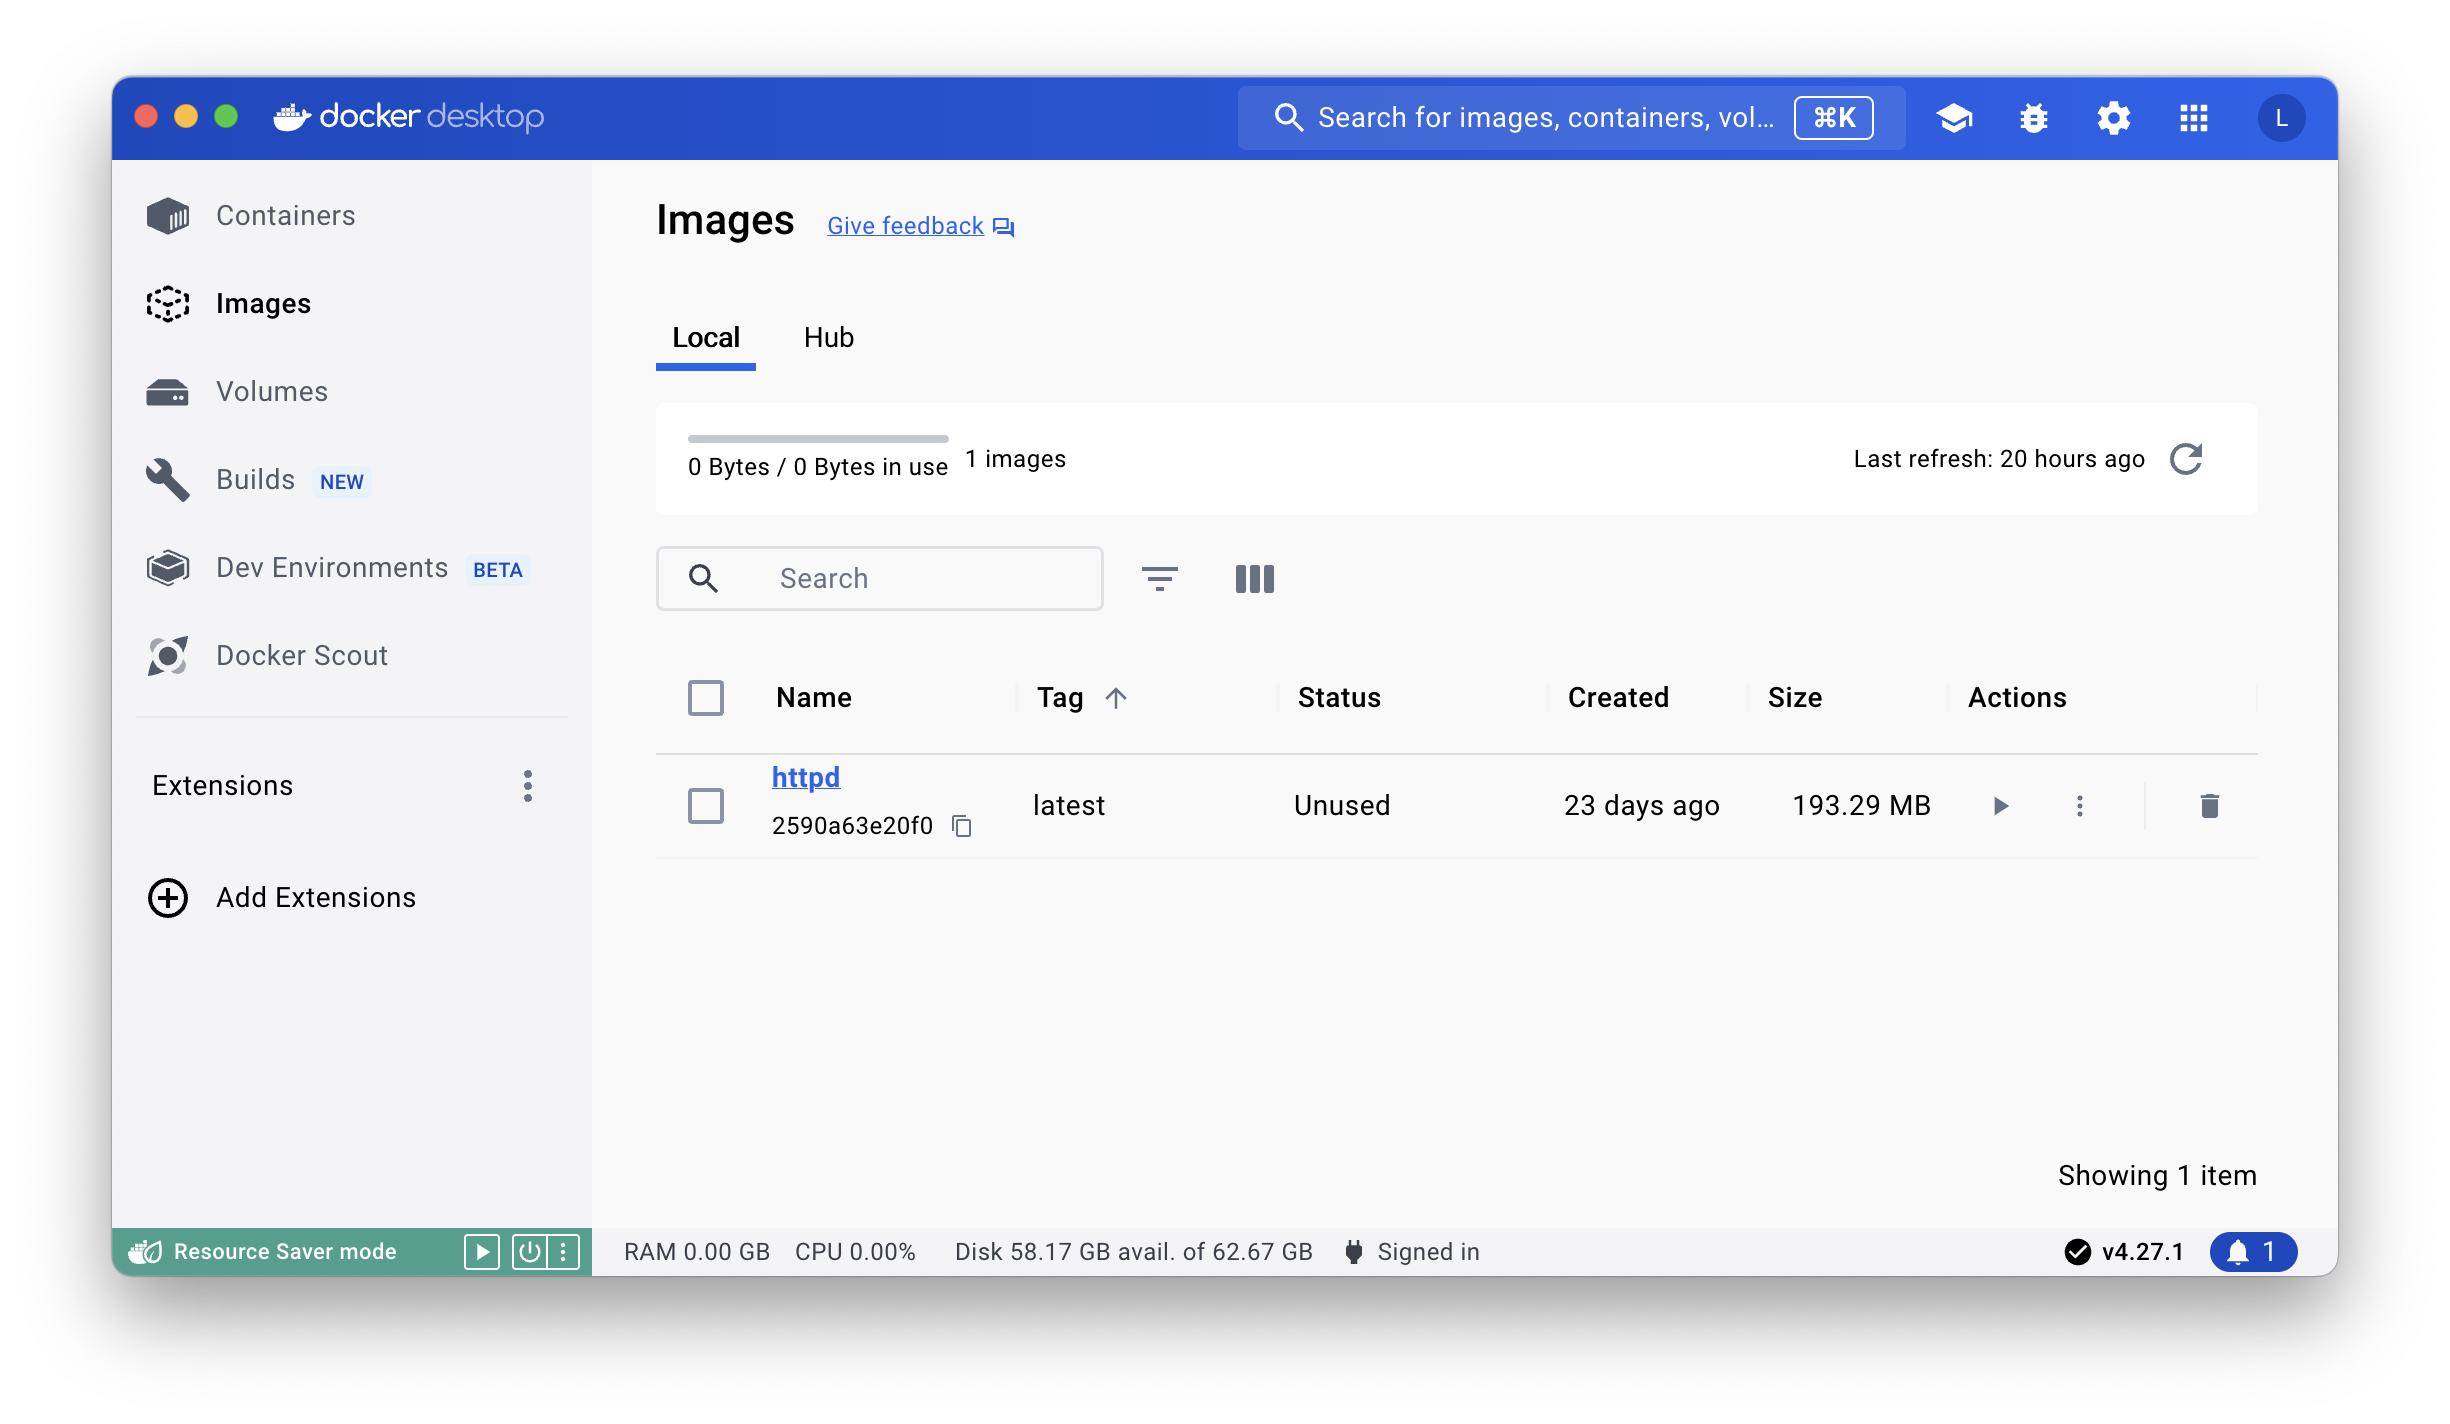This screenshot has width=2450, height=1424.
Task: Open the extensions grid apps icon
Action: [2194, 118]
